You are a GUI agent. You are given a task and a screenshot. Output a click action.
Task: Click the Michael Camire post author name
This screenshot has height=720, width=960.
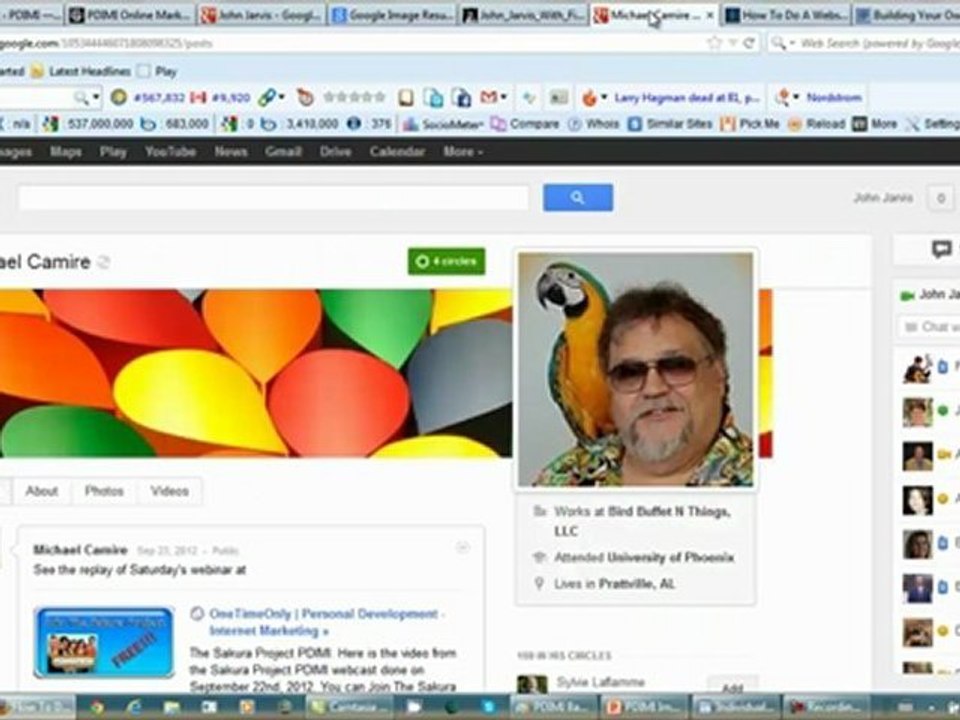[80, 550]
